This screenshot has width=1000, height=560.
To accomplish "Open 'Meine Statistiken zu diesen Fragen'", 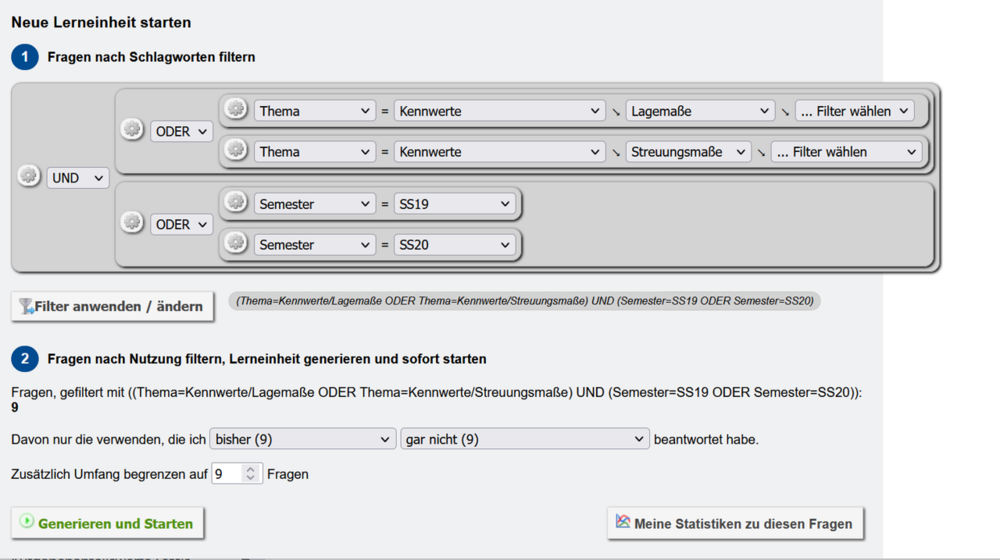I will (735, 523).
